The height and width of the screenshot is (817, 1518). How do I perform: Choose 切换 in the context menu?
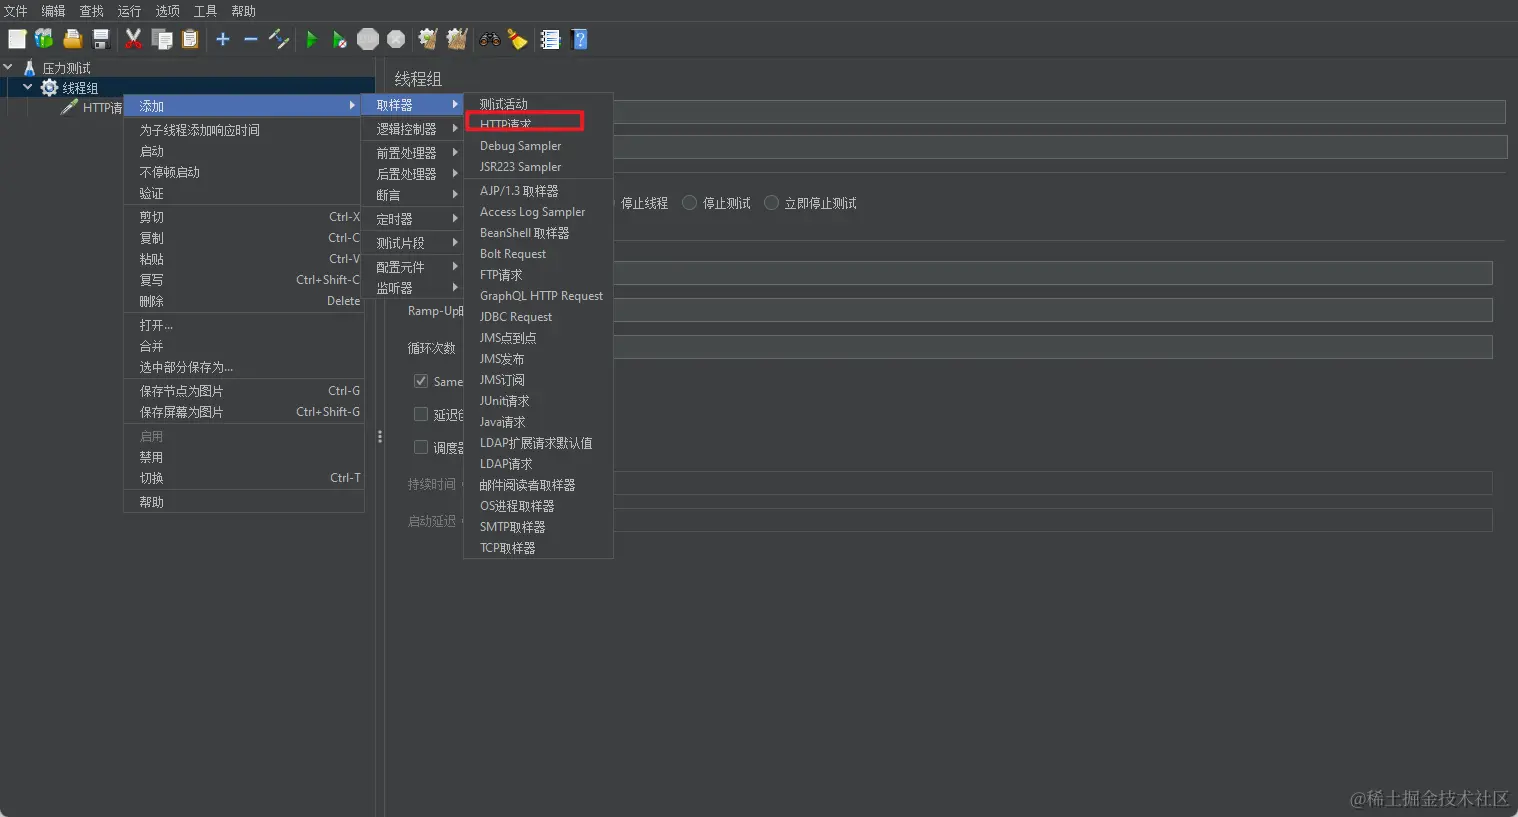(243, 478)
